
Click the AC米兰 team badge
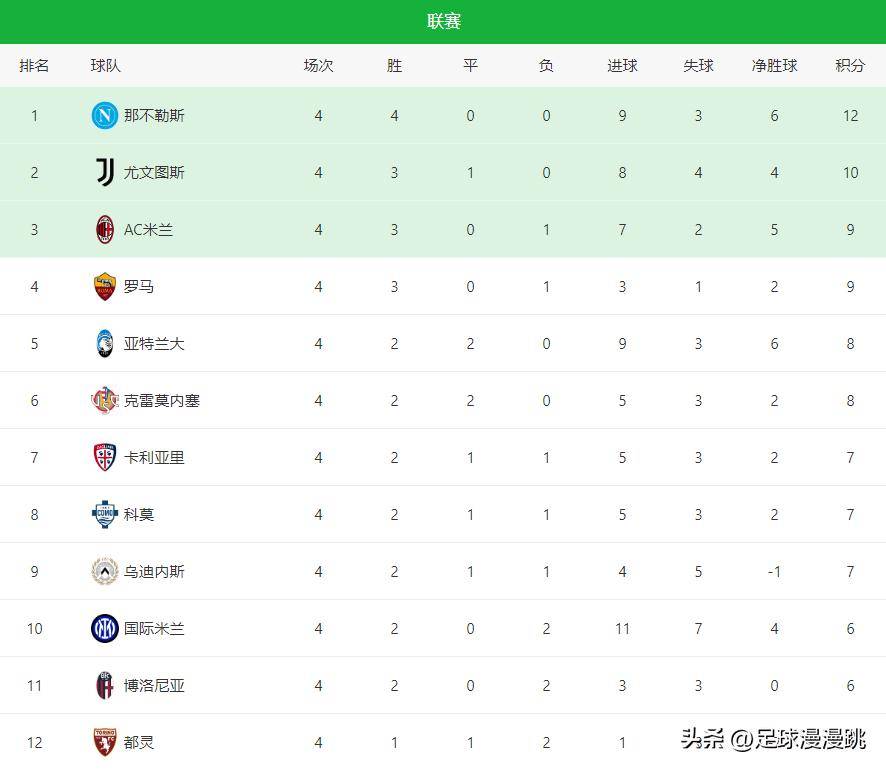point(103,229)
